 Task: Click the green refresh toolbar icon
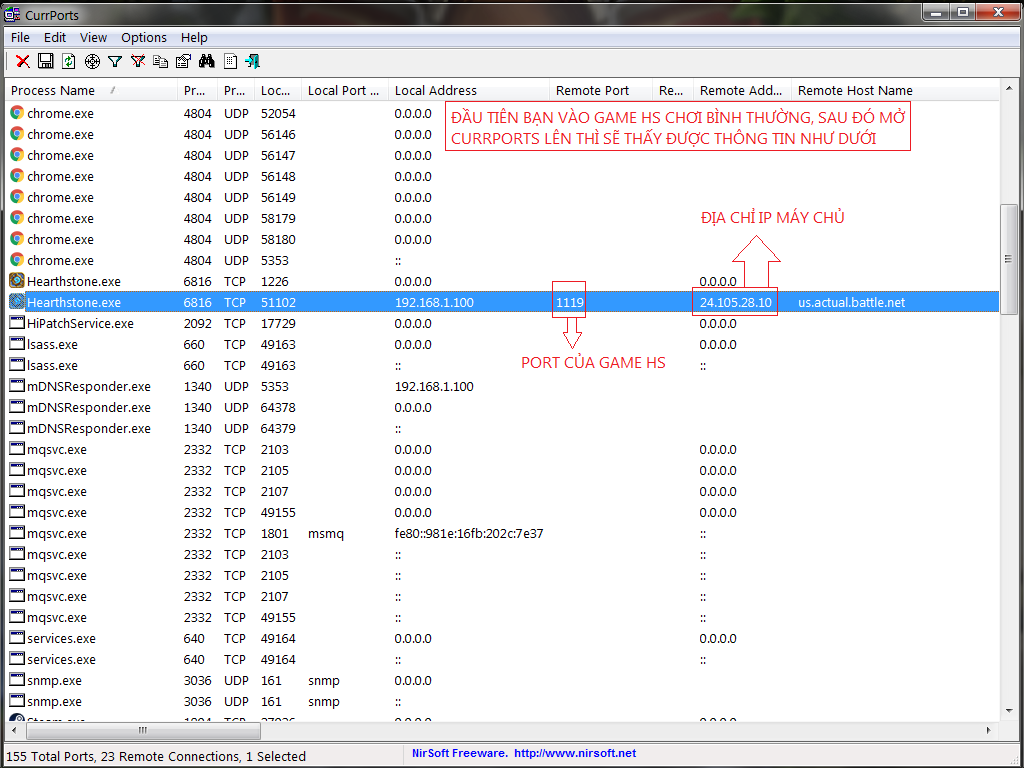pyautogui.click(x=69, y=62)
